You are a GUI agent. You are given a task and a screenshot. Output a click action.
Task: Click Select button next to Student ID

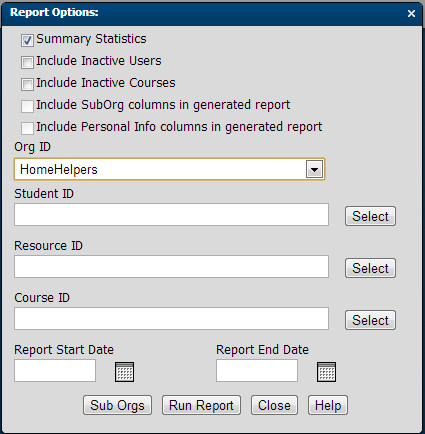pos(370,216)
